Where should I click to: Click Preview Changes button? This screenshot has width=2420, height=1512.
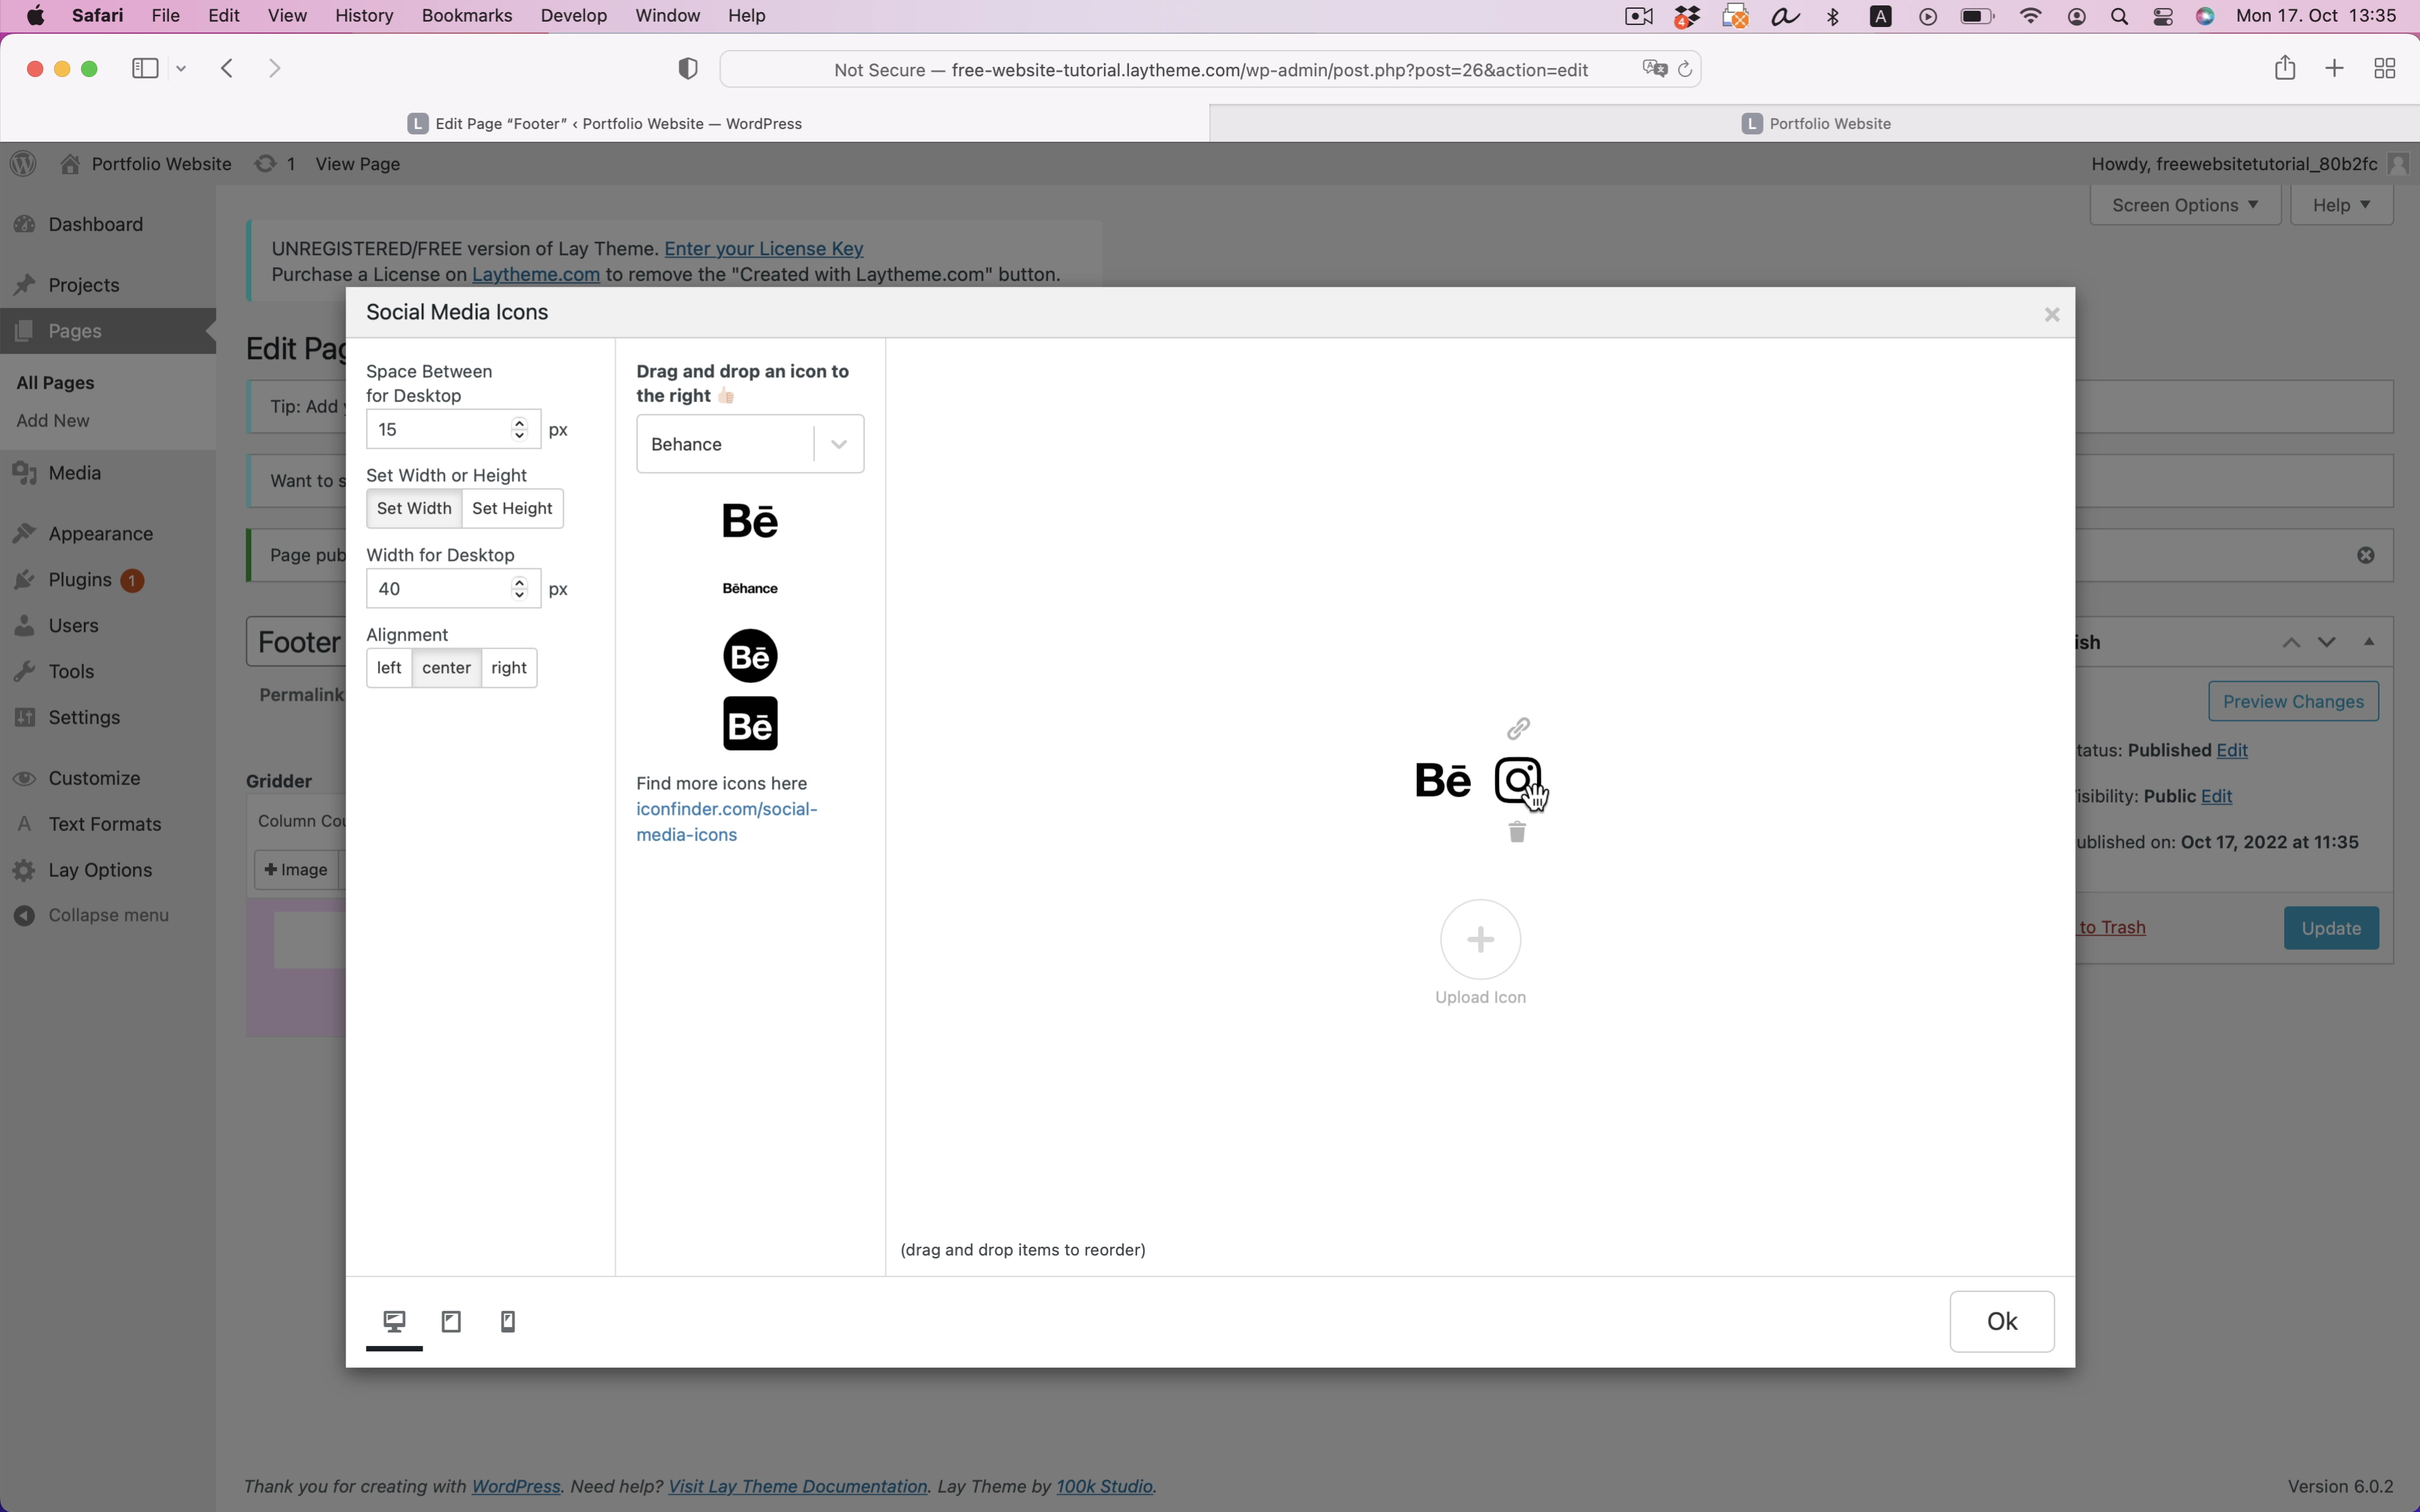(2293, 701)
